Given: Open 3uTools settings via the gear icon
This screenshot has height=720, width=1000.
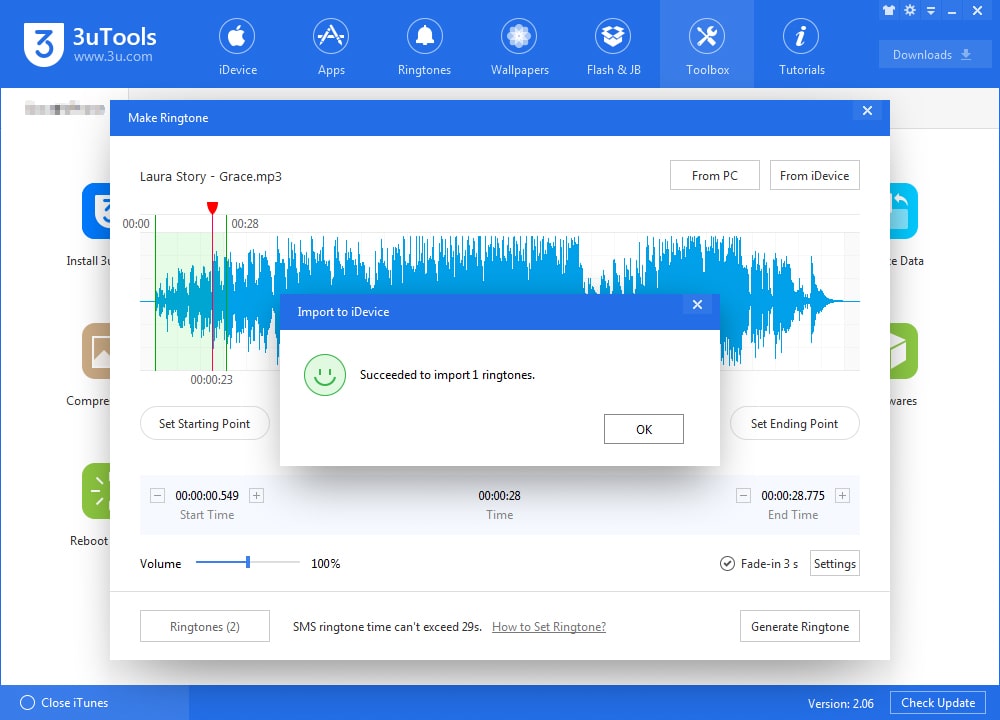Looking at the screenshot, I should pos(908,10).
